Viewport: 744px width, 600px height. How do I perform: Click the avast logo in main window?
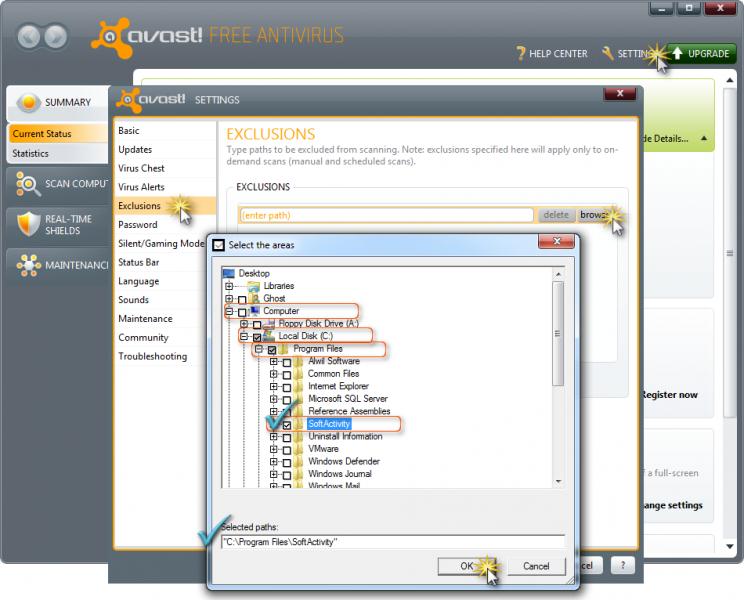pyautogui.click(x=148, y=37)
